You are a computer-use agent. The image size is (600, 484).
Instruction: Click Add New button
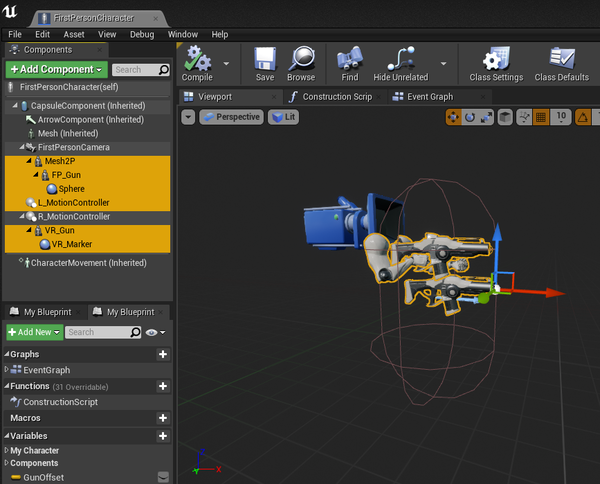[x=34, y=332]
